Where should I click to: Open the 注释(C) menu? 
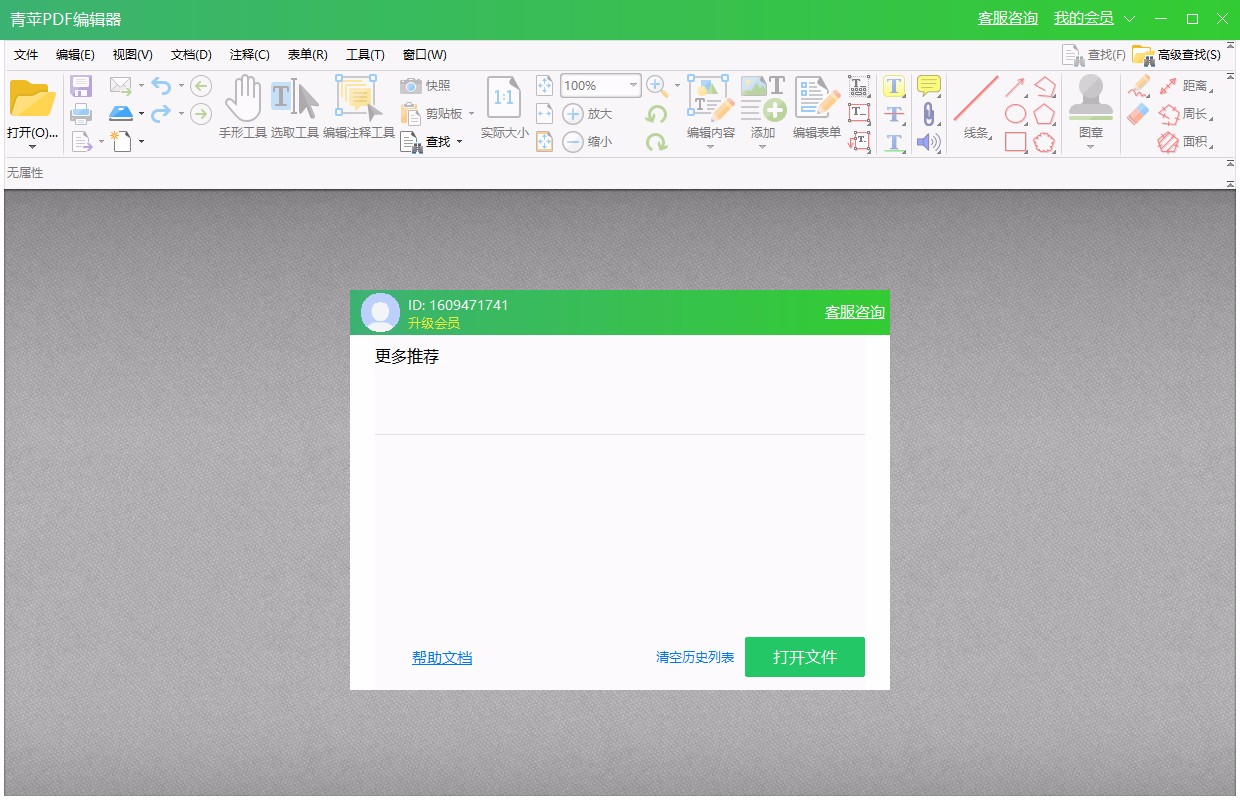[x=246, y=54]
